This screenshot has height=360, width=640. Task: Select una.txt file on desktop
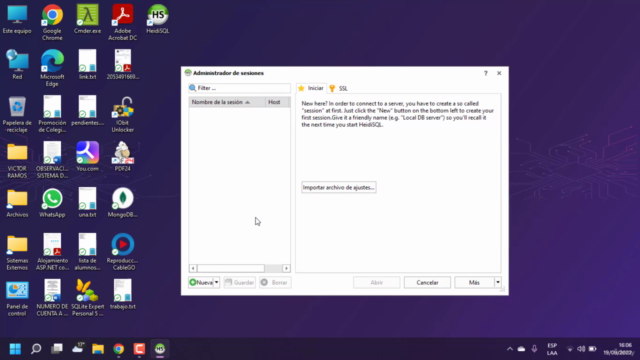coord(87,203)
